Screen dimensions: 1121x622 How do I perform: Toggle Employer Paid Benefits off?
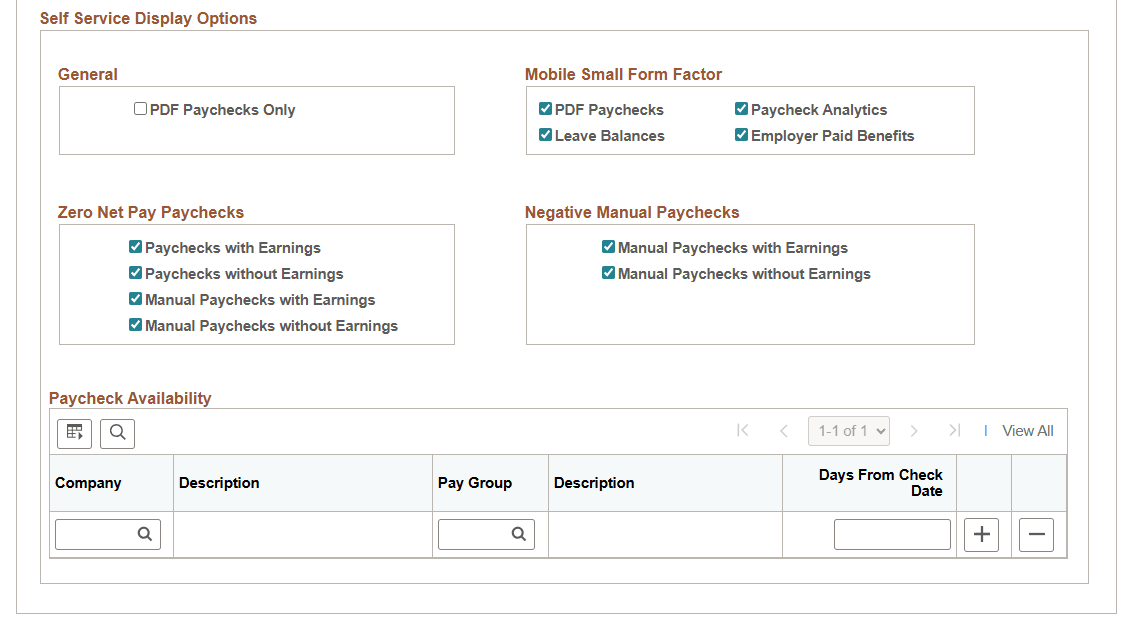[x=741, y=135]
